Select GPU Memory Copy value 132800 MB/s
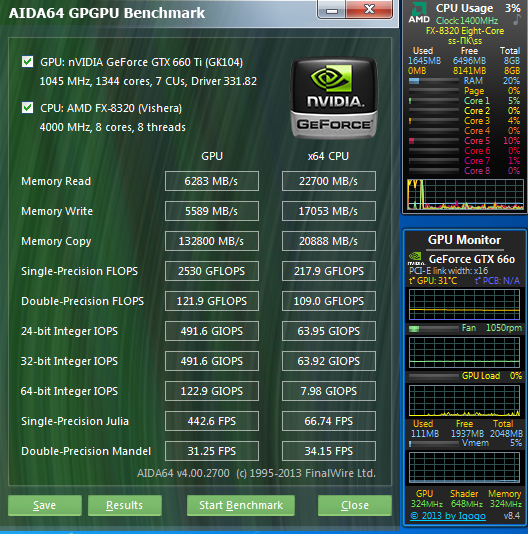 point(212,241)
